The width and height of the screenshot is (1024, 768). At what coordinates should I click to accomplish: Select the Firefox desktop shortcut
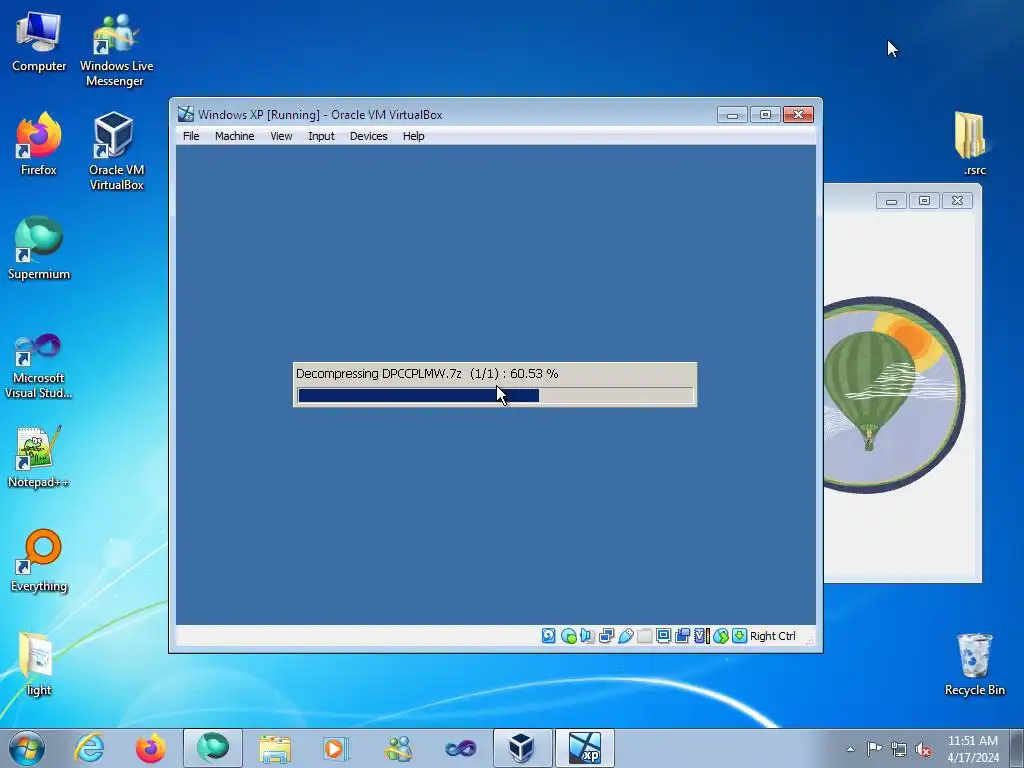tap(39, 144)
